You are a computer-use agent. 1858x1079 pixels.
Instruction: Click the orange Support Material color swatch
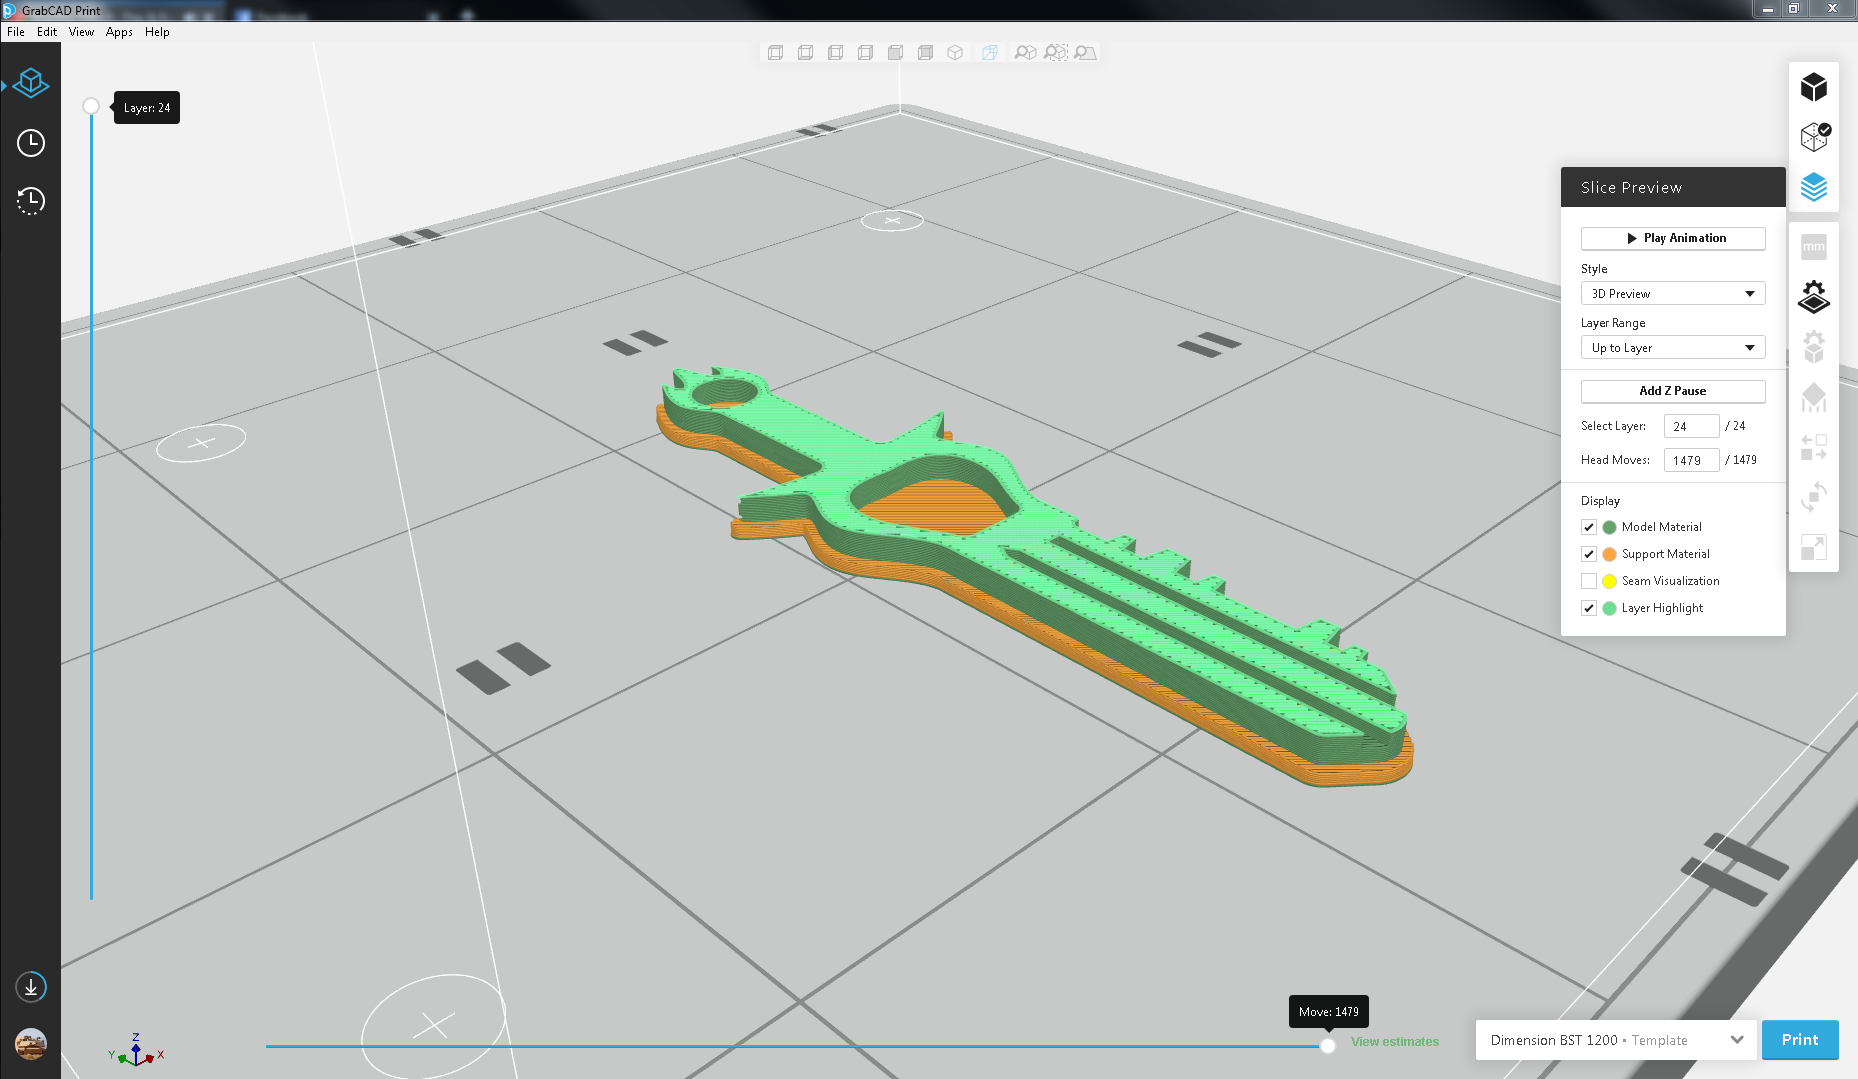[x=1609, y=554]
